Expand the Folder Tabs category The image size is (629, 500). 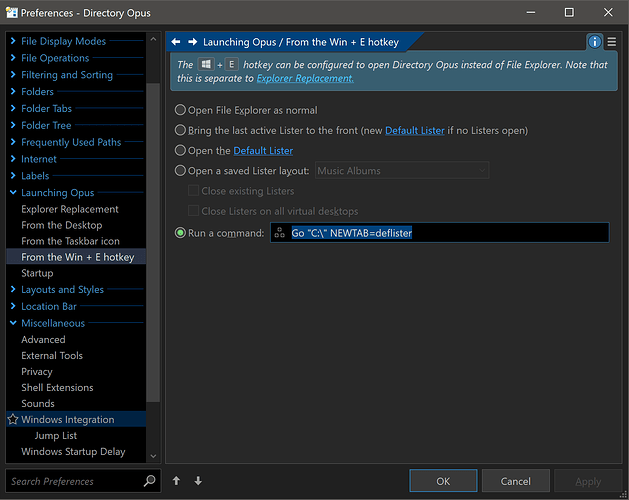click(x=13, y=108)
